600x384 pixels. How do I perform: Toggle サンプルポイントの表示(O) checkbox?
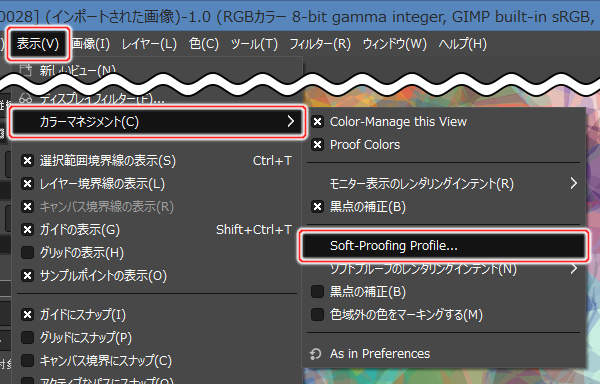coord(28,276)
